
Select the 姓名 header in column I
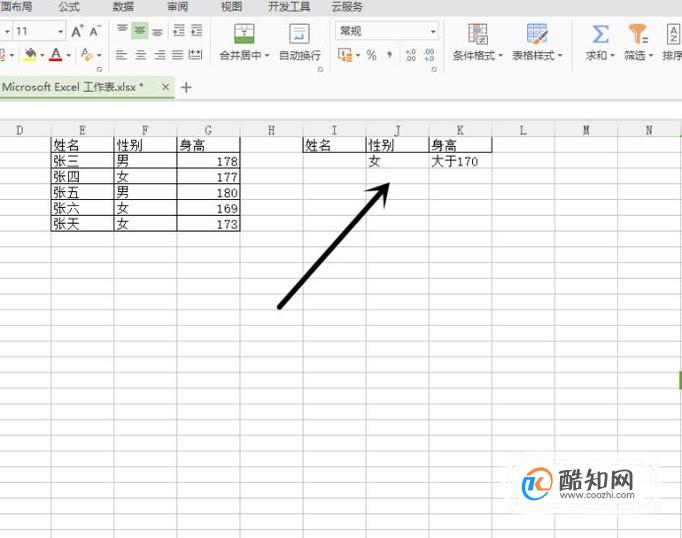pos(334,144)
